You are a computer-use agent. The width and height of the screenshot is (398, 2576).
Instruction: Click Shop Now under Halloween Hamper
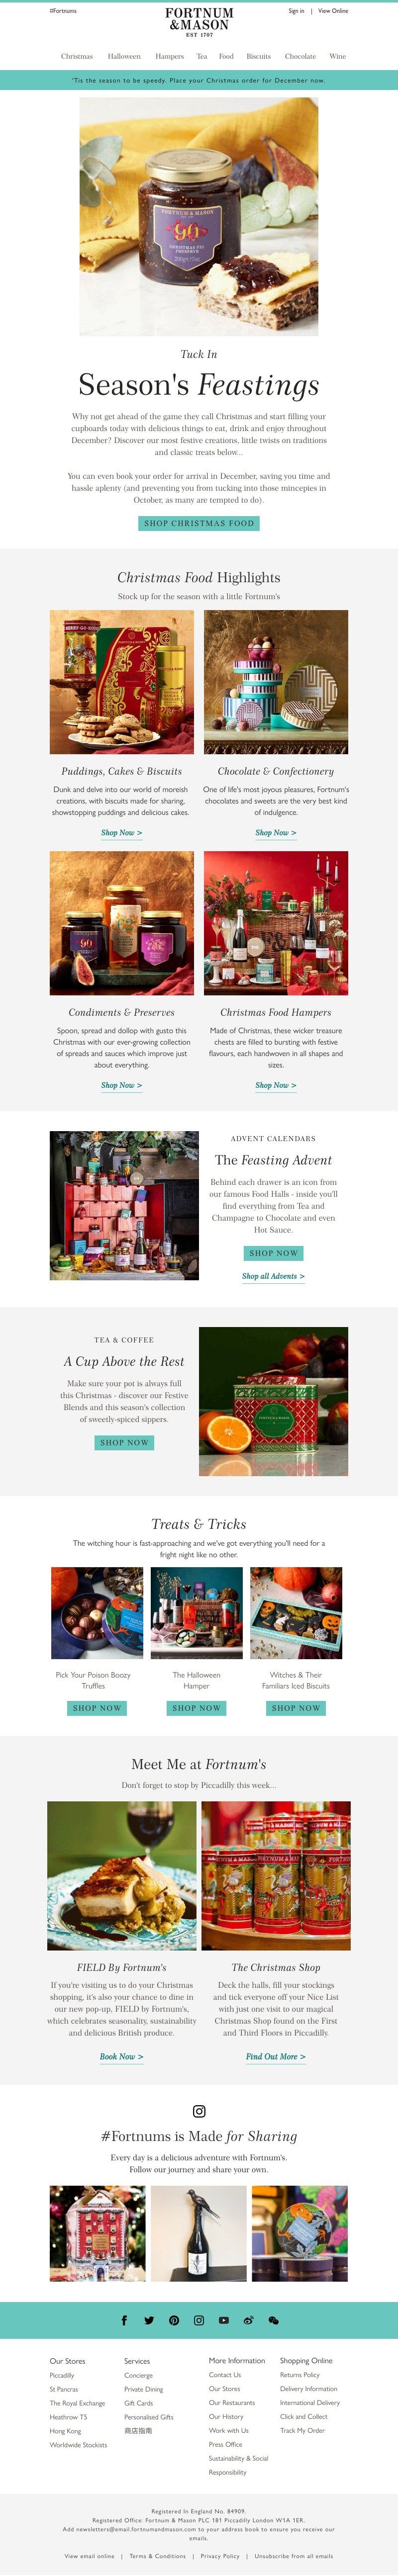coord(196,1708)
